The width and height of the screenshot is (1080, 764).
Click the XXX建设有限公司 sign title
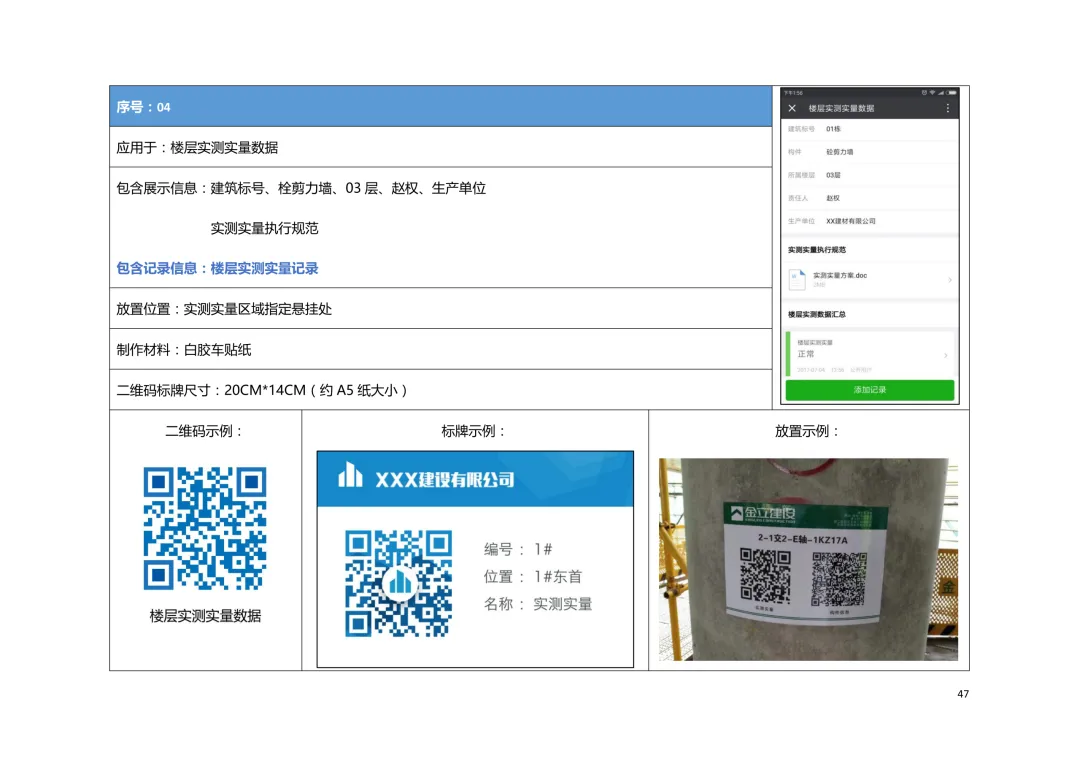[445, 479]
